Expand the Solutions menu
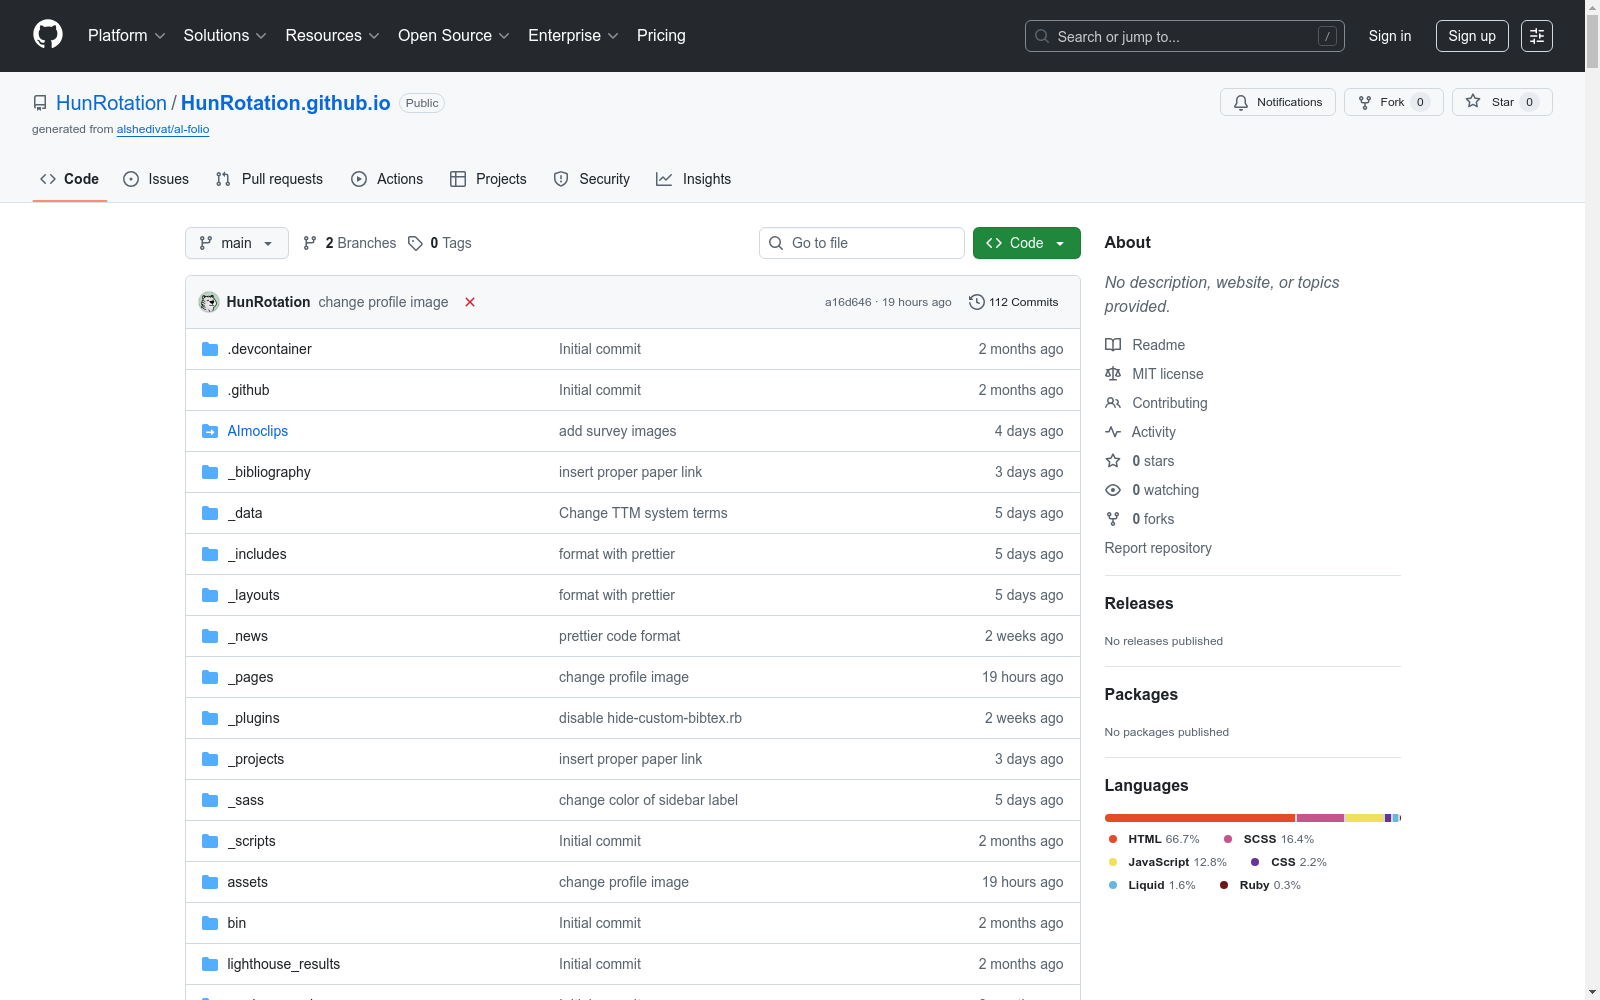The height and width of the screenshot is (1000, 1600). point(225,35)
